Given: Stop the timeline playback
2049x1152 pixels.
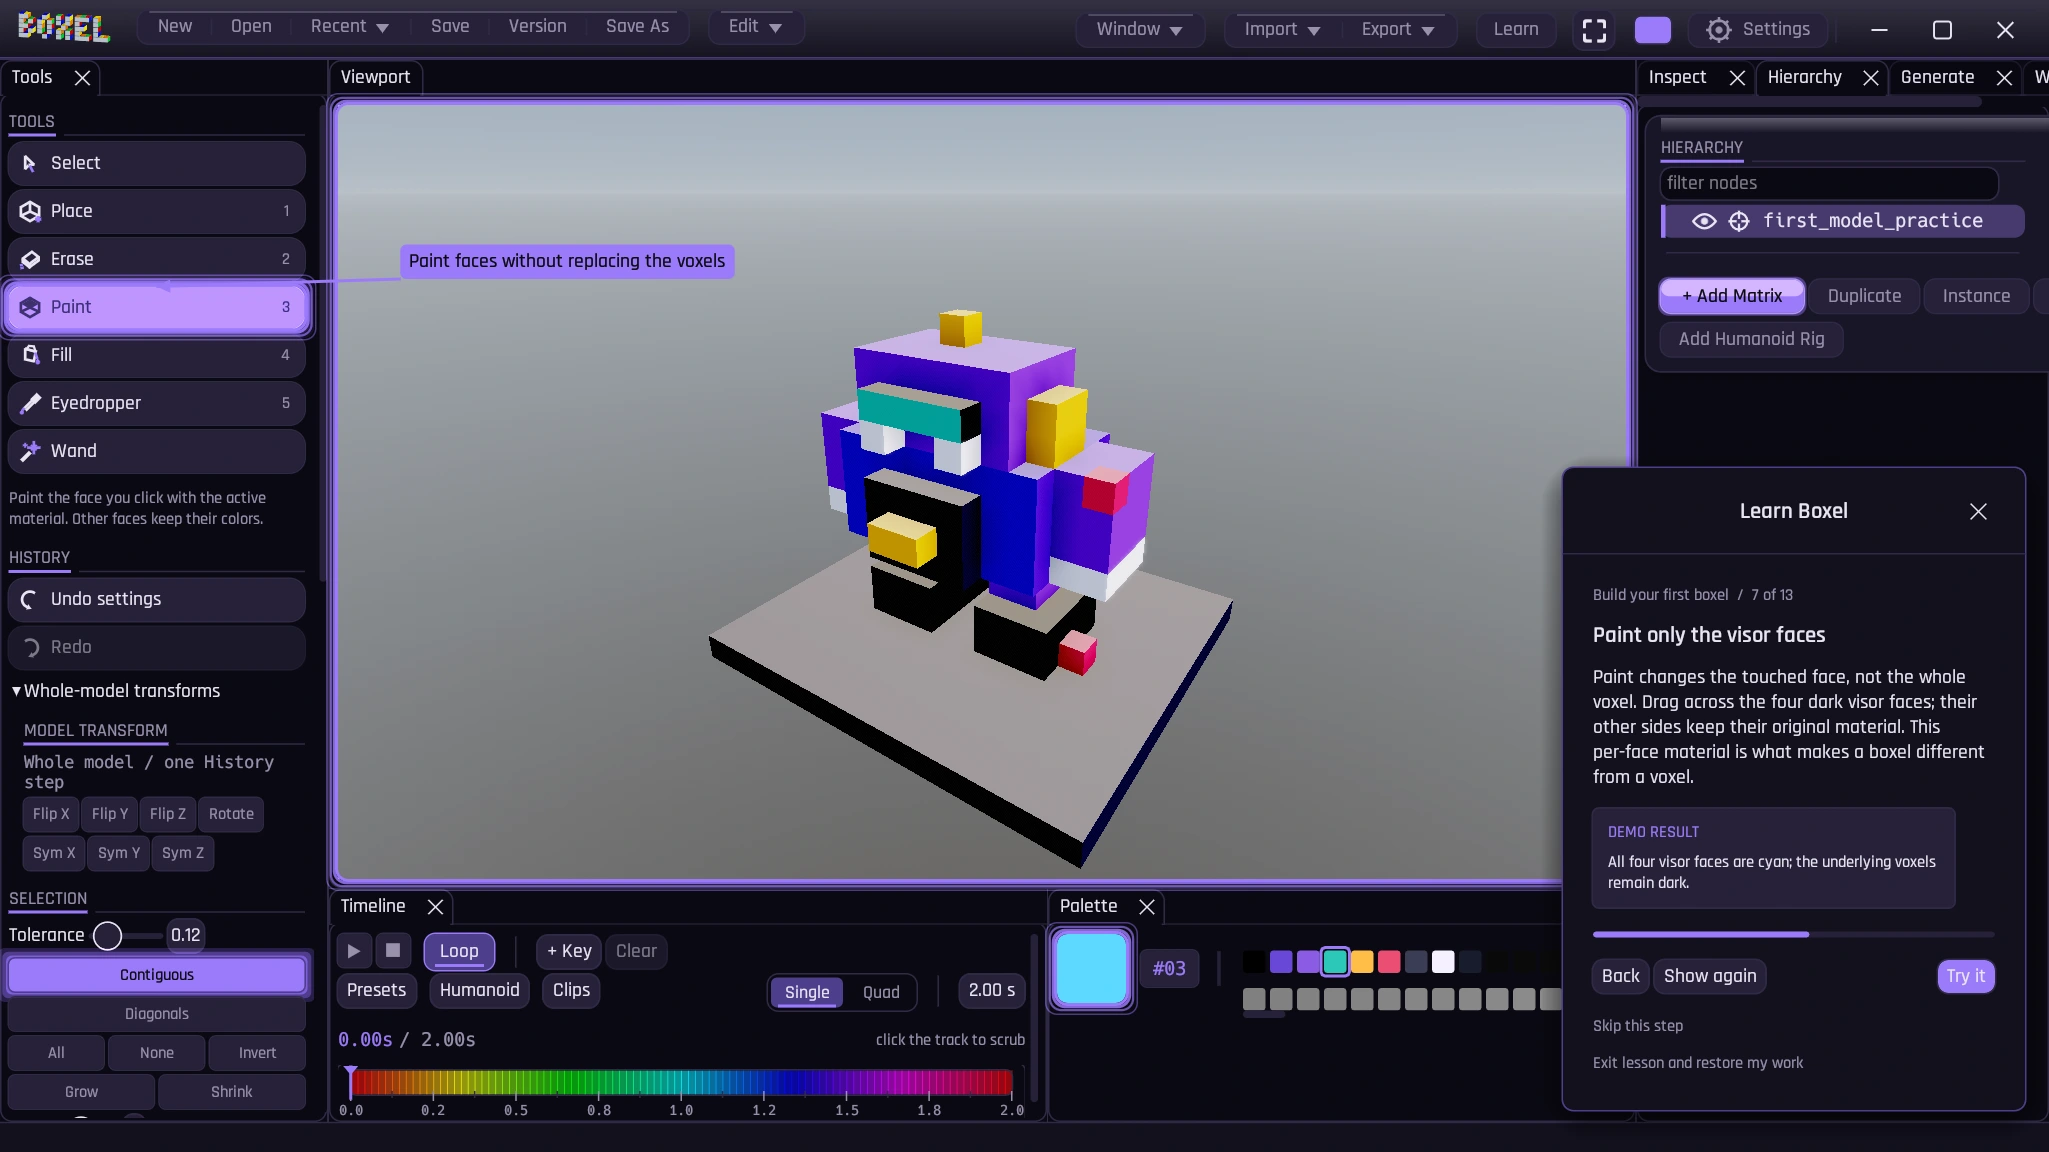Looking at the screenshot, I should [x=393, y=951].
